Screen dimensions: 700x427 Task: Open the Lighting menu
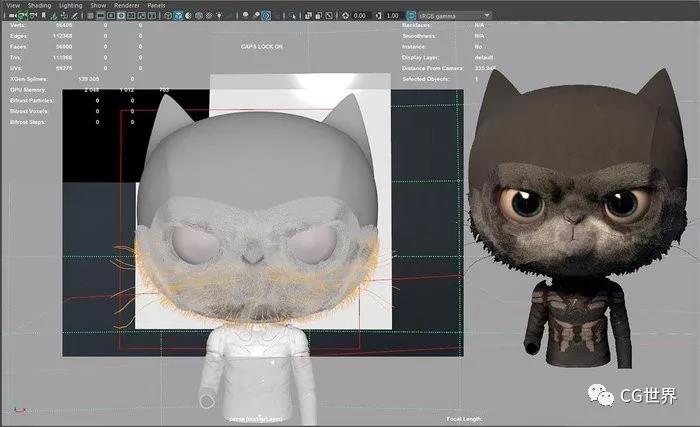tap(71, 5)
